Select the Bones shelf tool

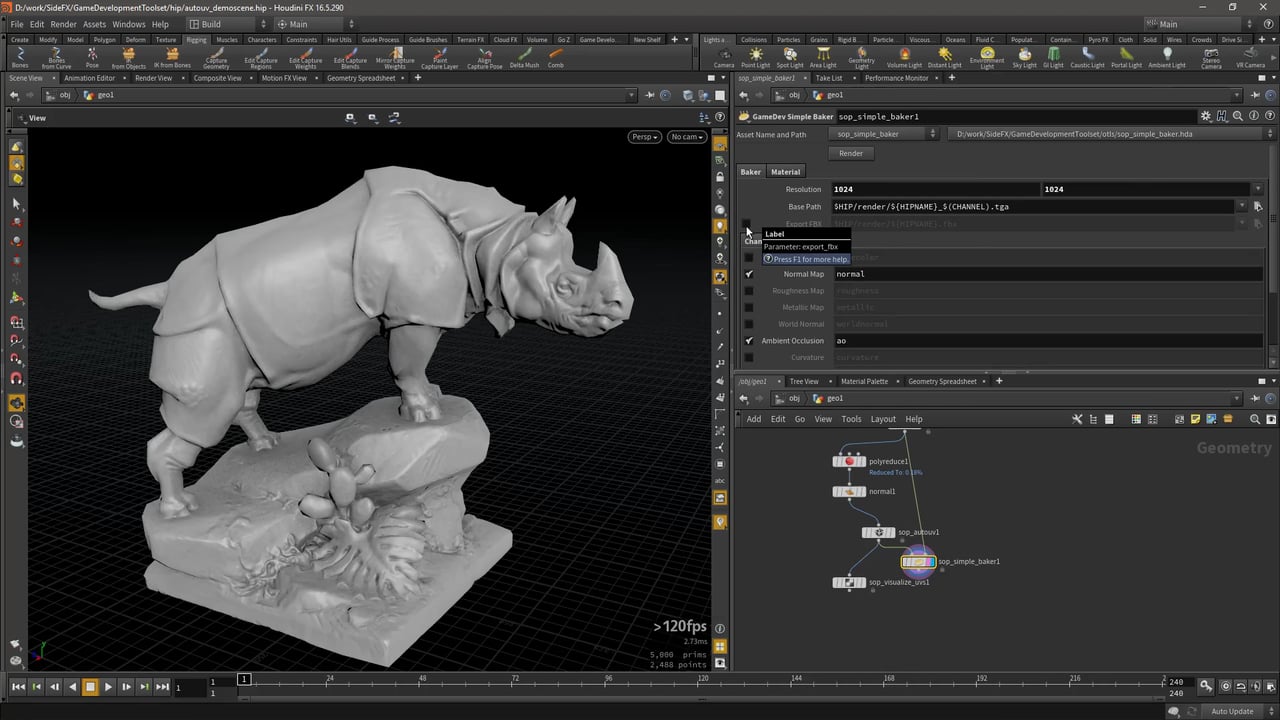click(20, 57)
